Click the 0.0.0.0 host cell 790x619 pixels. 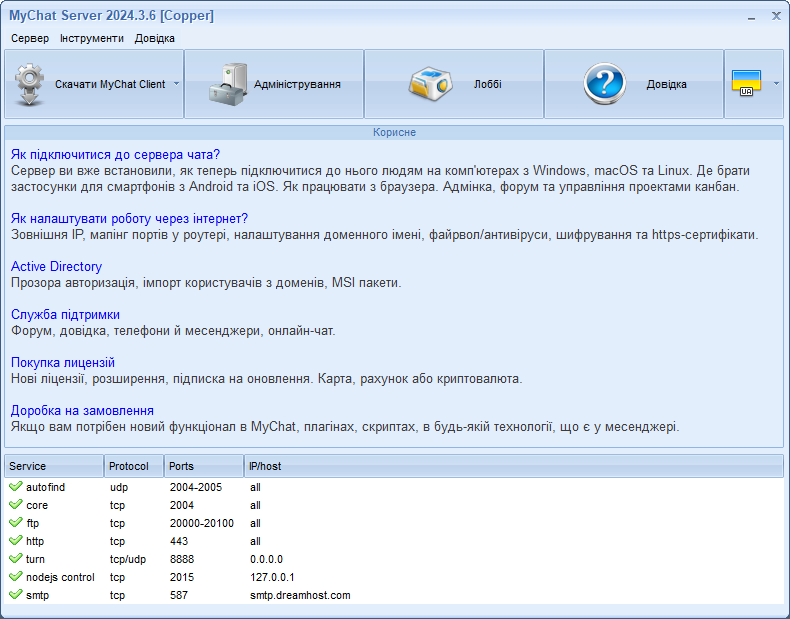pyautogui.click(x=267, y=559)
